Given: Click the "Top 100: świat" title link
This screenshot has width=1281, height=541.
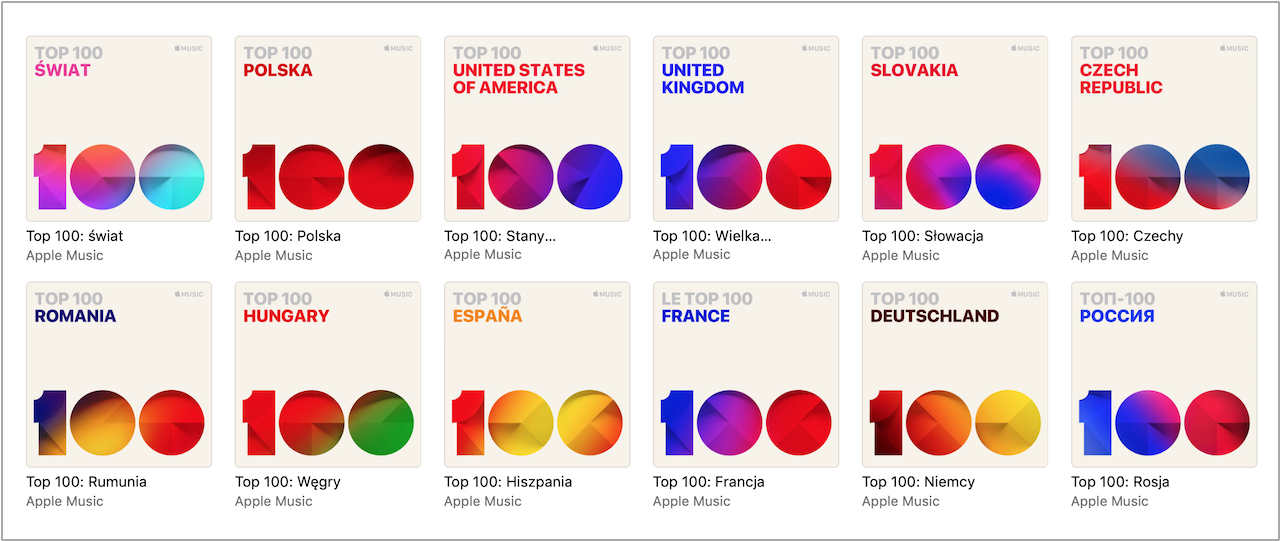Looking at the screenshot, I should click(x=75, y=236).
